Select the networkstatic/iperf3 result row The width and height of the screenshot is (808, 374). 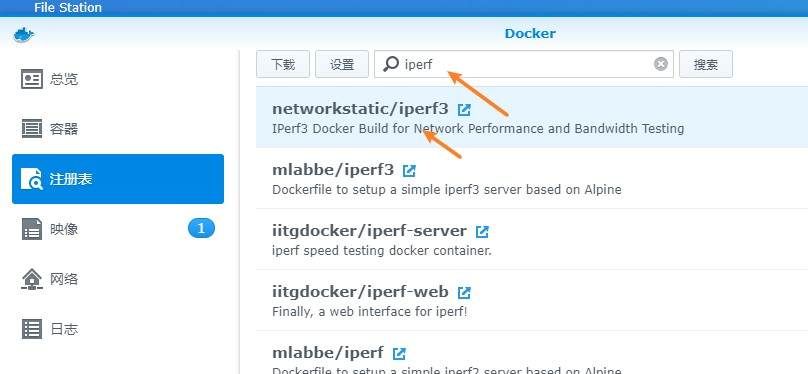pos(532,117)
